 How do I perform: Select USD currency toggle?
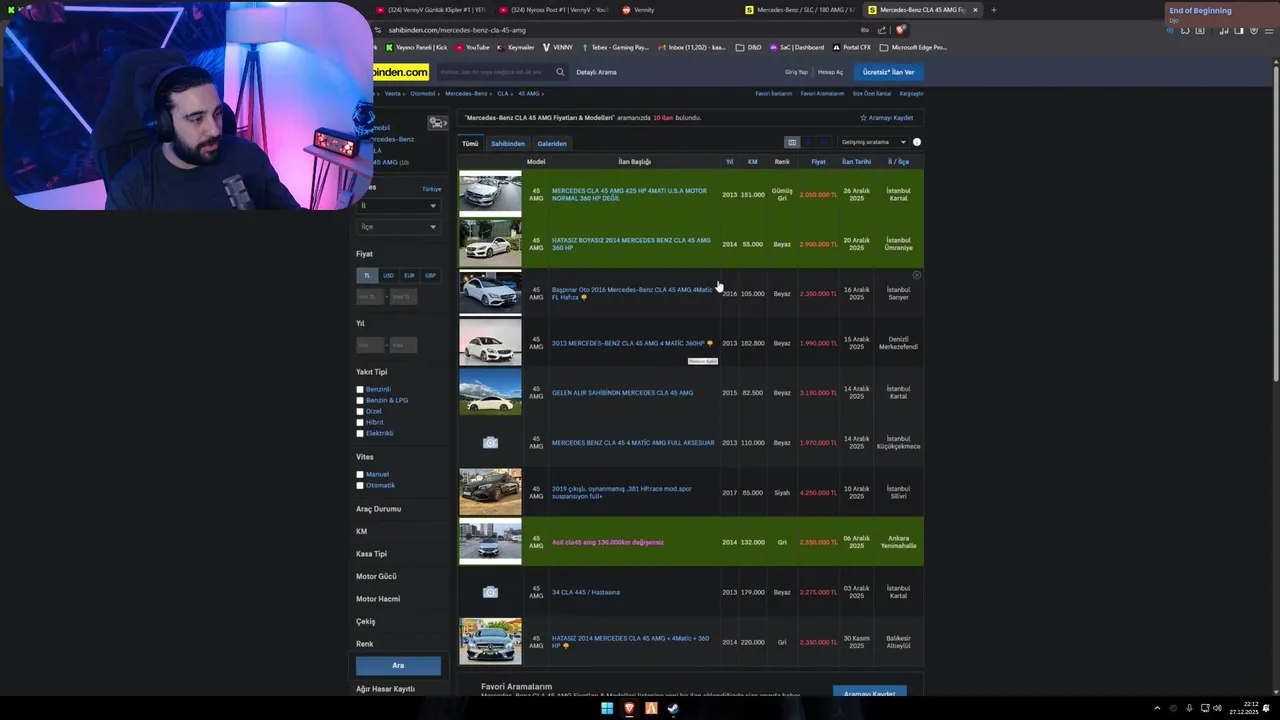(x=388, y=275)
